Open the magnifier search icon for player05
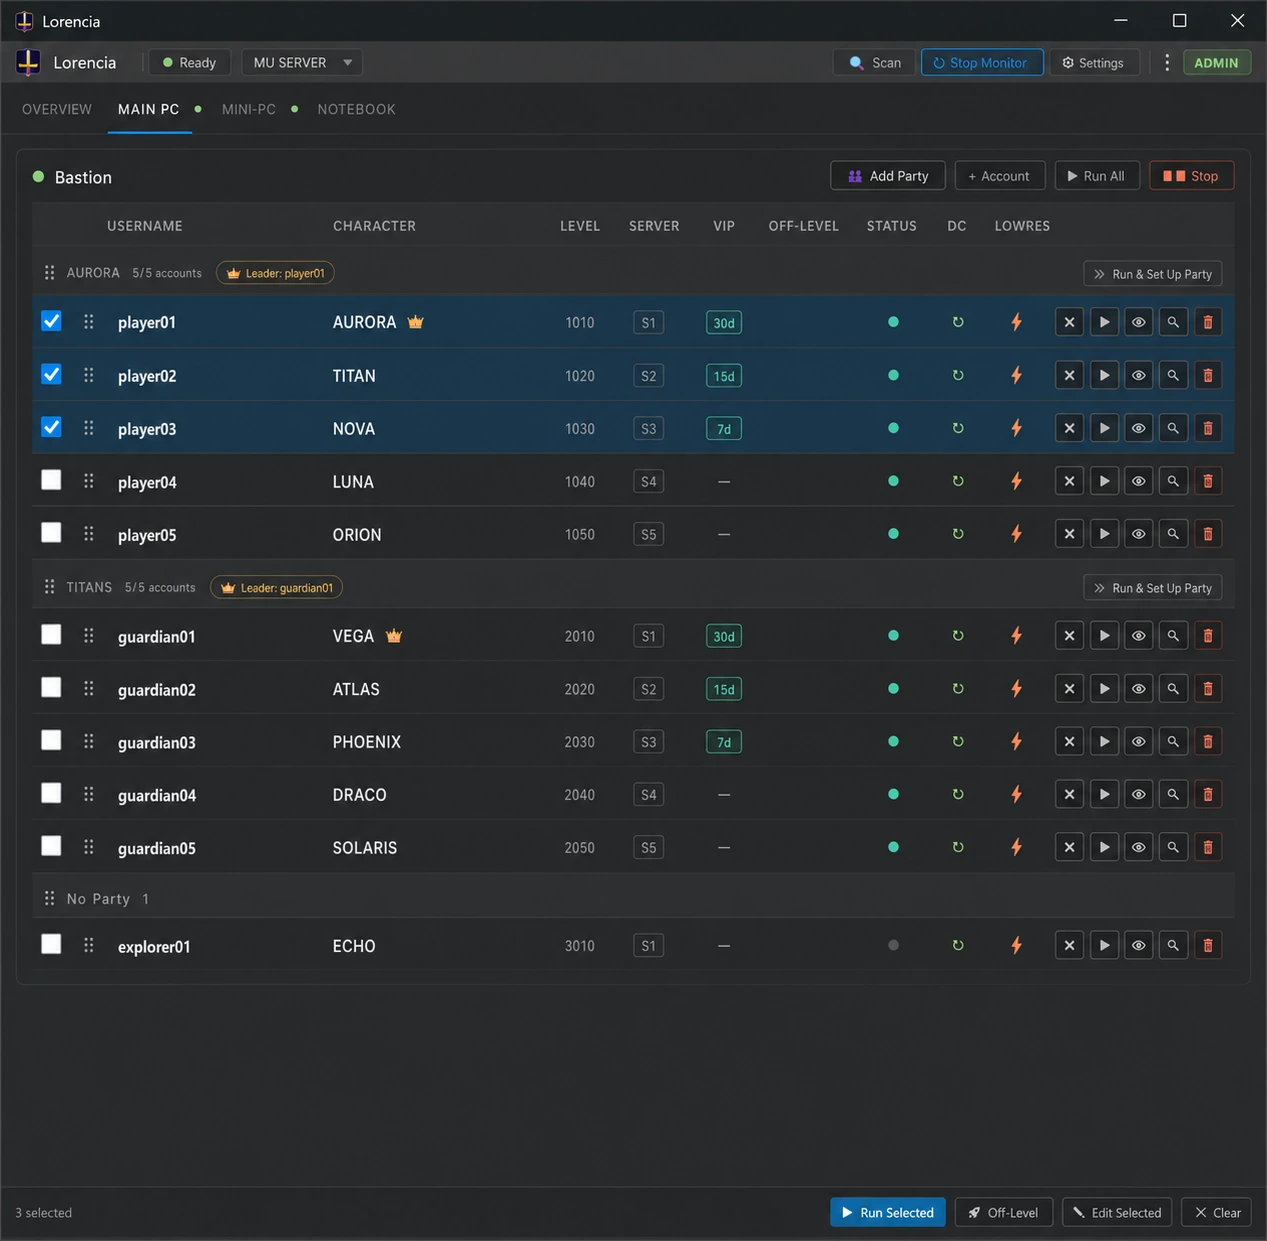The width and height of the screenshot is (1267, 1241). point(1173,534)
